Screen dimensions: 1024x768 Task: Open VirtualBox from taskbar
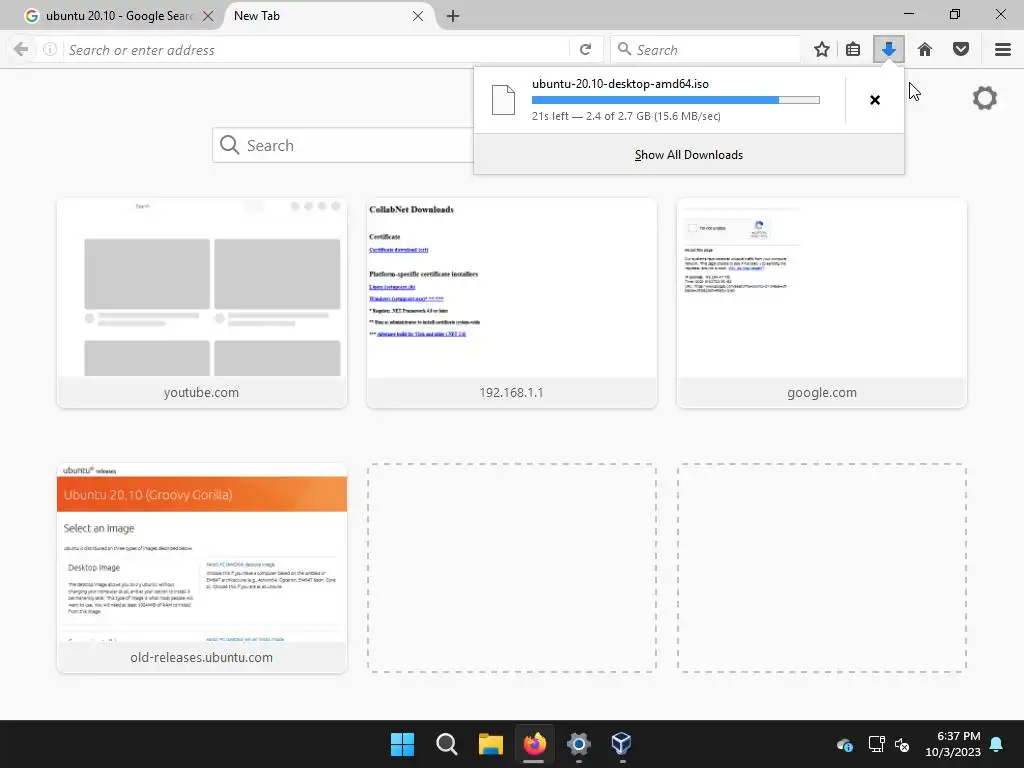click(621, 744)
